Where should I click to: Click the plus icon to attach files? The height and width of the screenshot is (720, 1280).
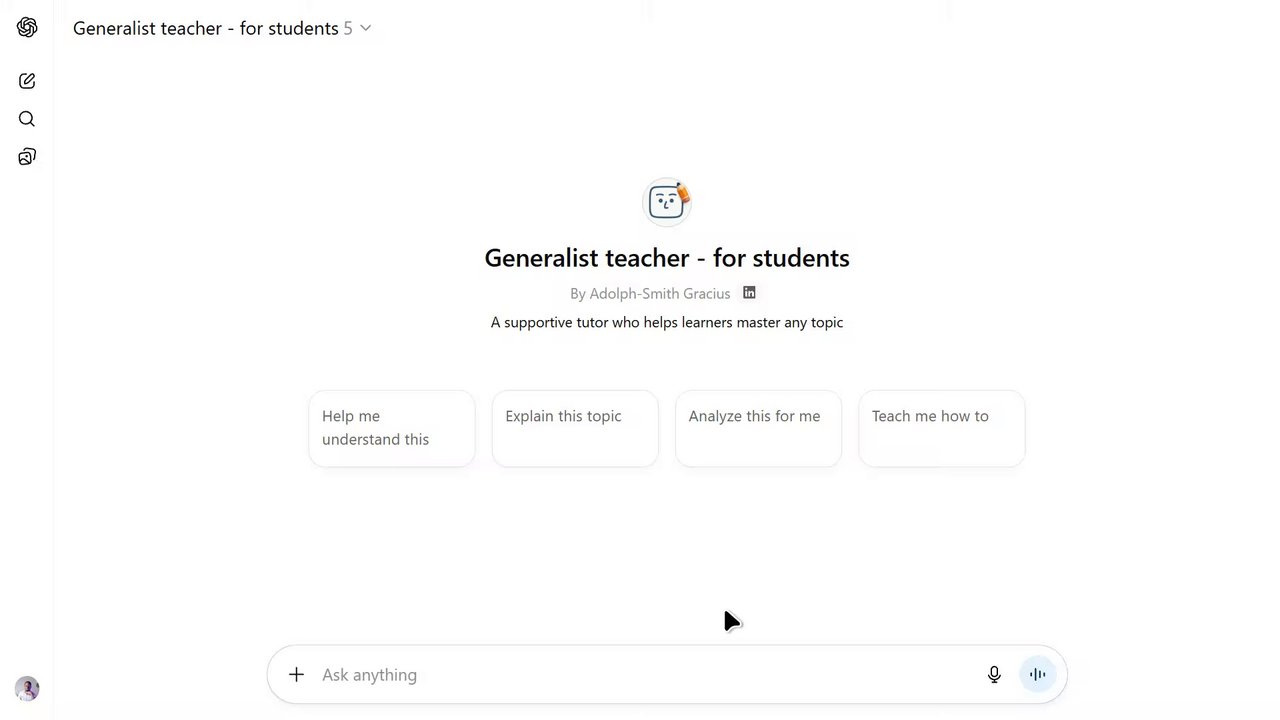296,675
